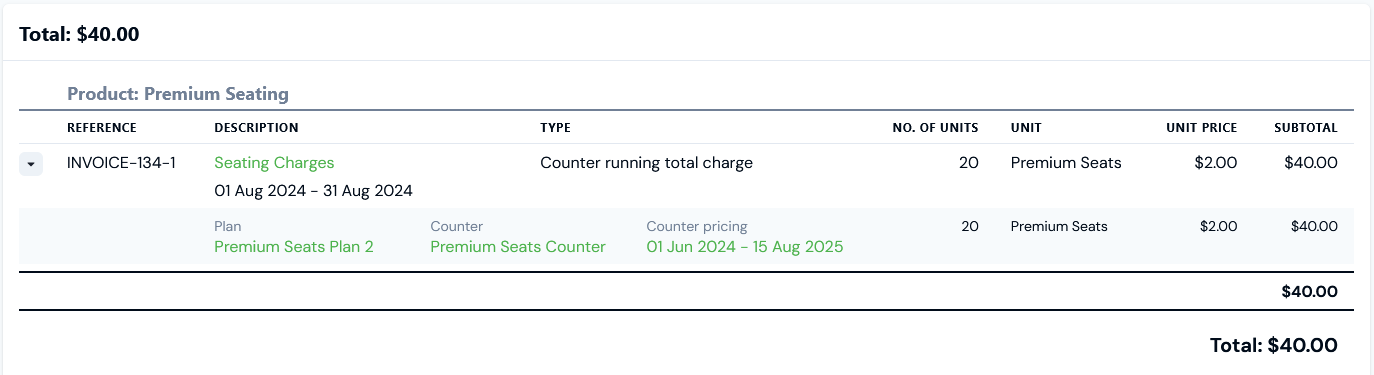Open counter pricing 01 Jun 2024 - 15 Aug 2025
This screenshot has width=1374, height=375.
(745, 246)
